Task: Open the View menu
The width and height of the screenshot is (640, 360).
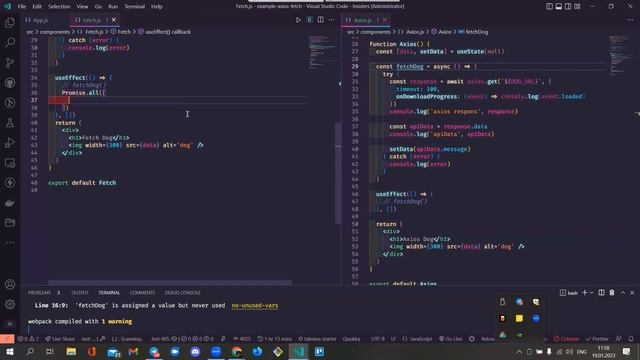Action: (82, 7)
